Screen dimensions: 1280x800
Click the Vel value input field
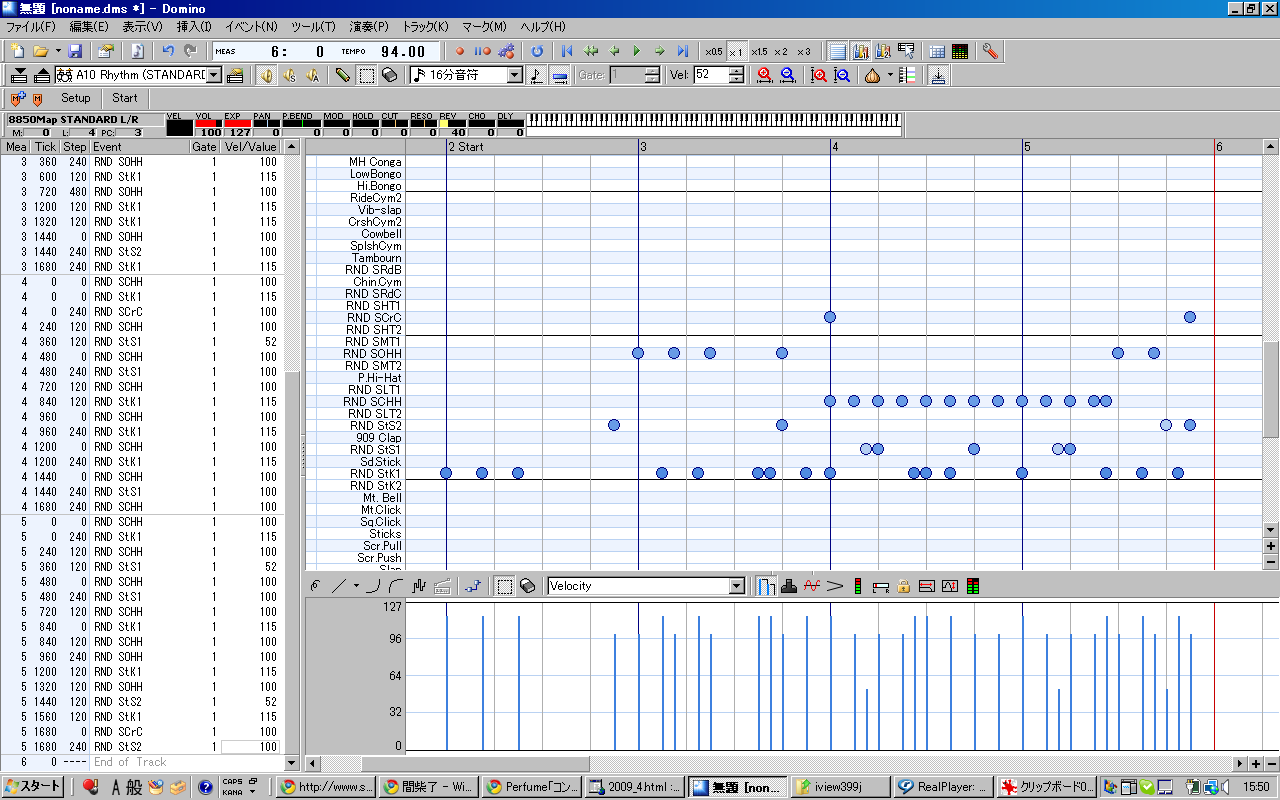[x=710, y=75]
